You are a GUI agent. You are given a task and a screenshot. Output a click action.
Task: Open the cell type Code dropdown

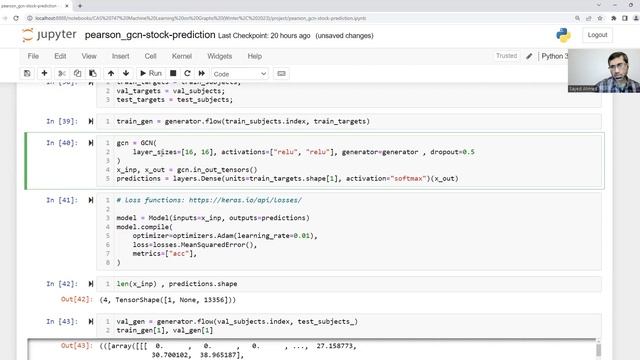point(240,74)
